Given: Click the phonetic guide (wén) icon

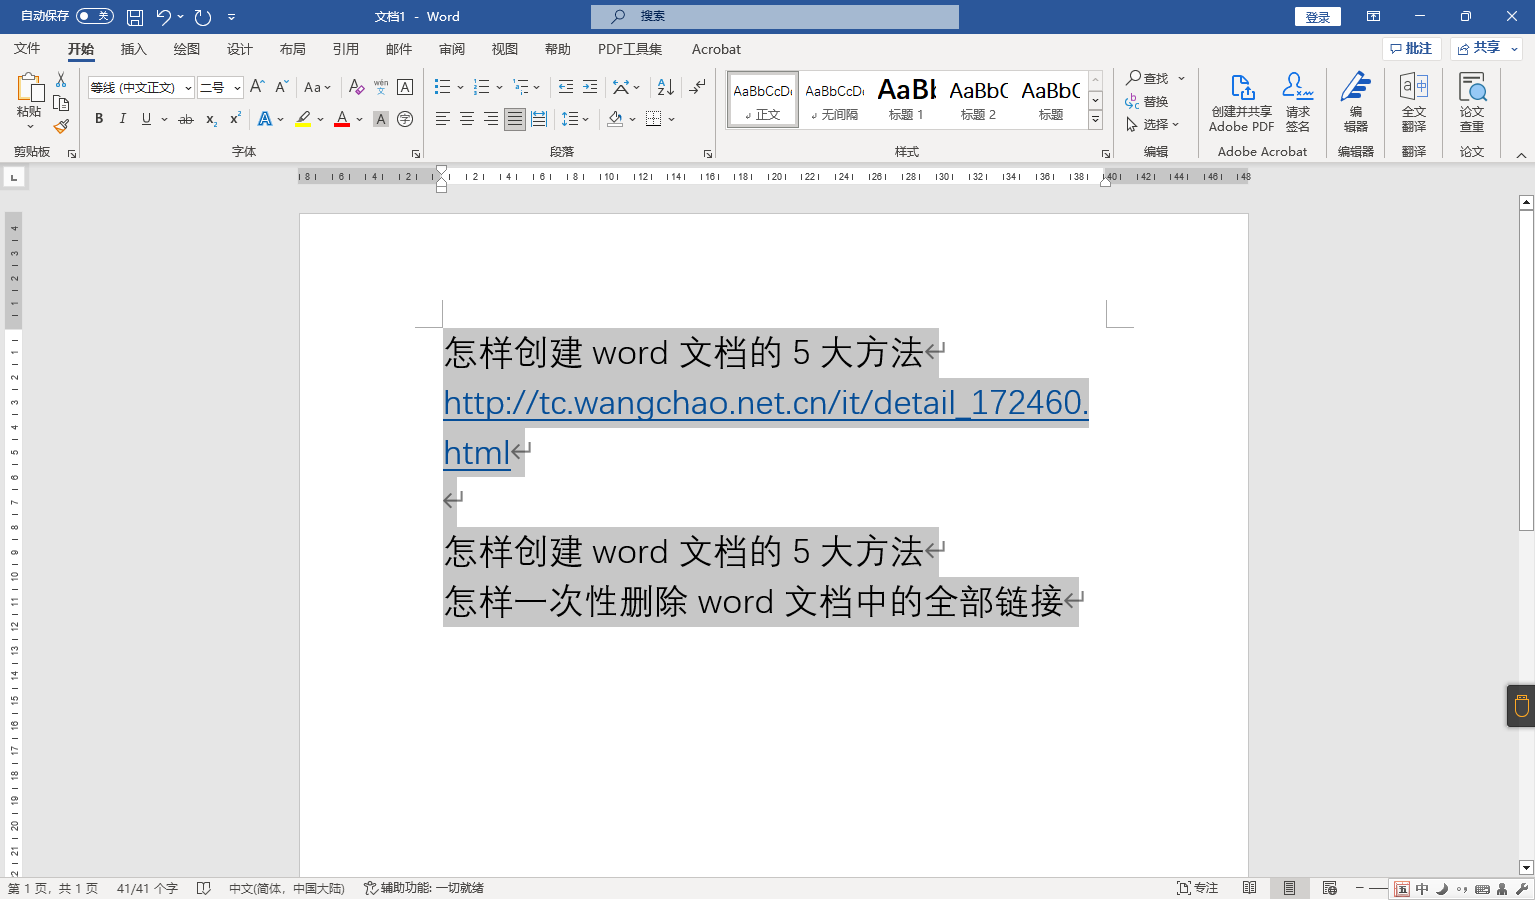Looking at the screenshot, I should 381,87.
